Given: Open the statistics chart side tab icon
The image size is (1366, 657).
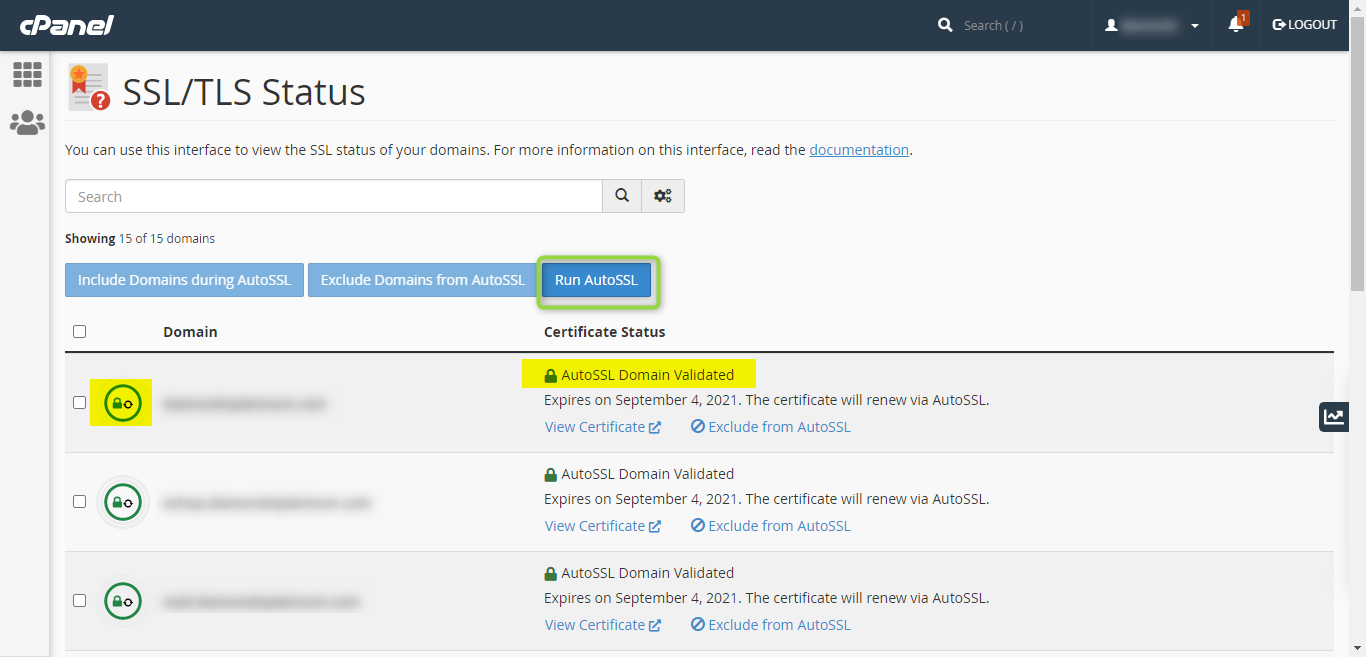Looking at the screenshot, I should (1334, 417).
